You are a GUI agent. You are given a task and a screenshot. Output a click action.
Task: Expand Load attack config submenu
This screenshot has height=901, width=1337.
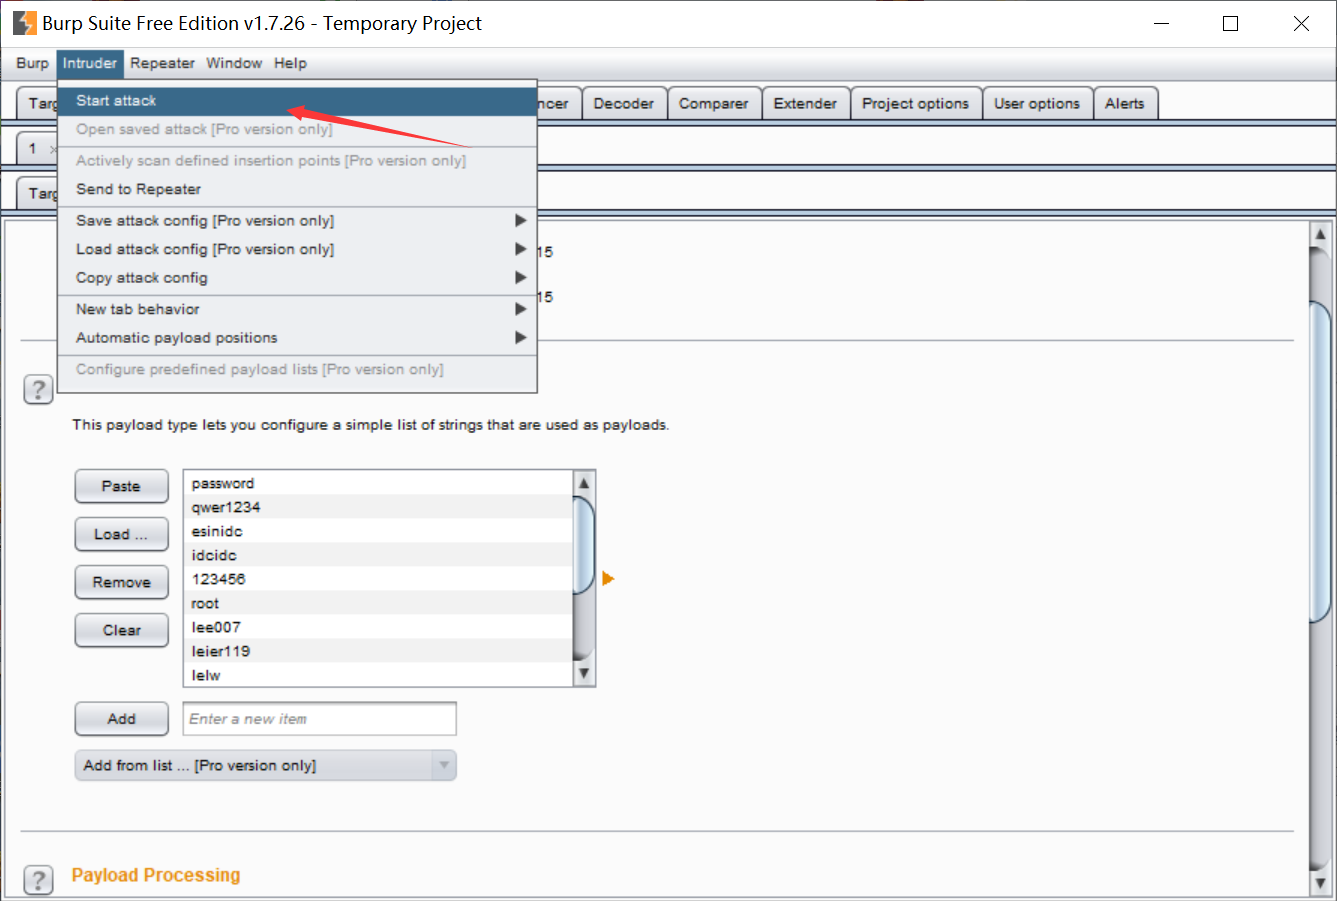pyautogui.click(x=297, y=249)
